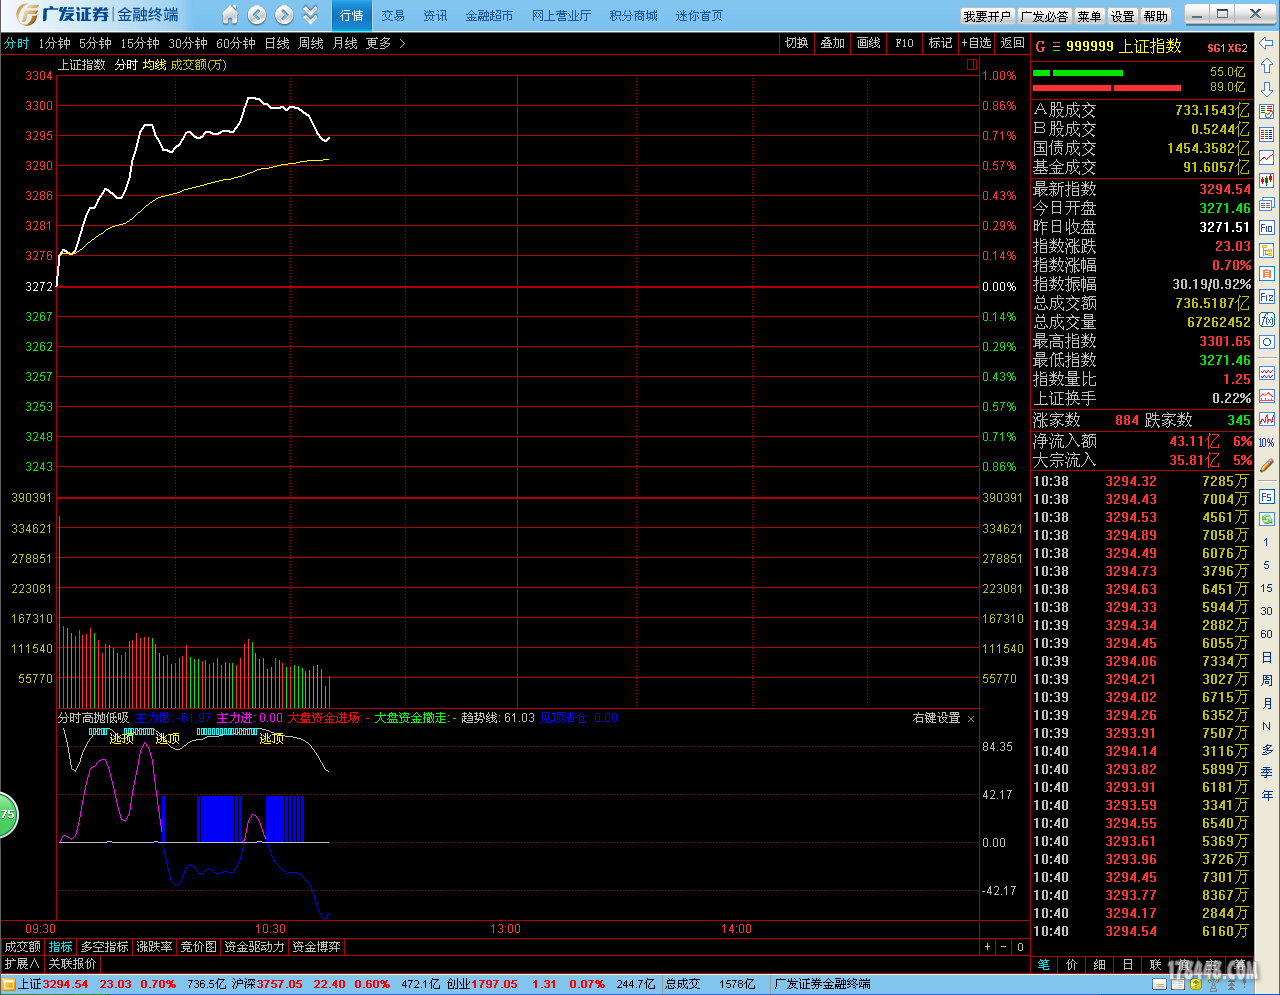Open the 菜单 menu button
The image size is (1280, 995).
pyautogui.click(x=1089, y=16)
